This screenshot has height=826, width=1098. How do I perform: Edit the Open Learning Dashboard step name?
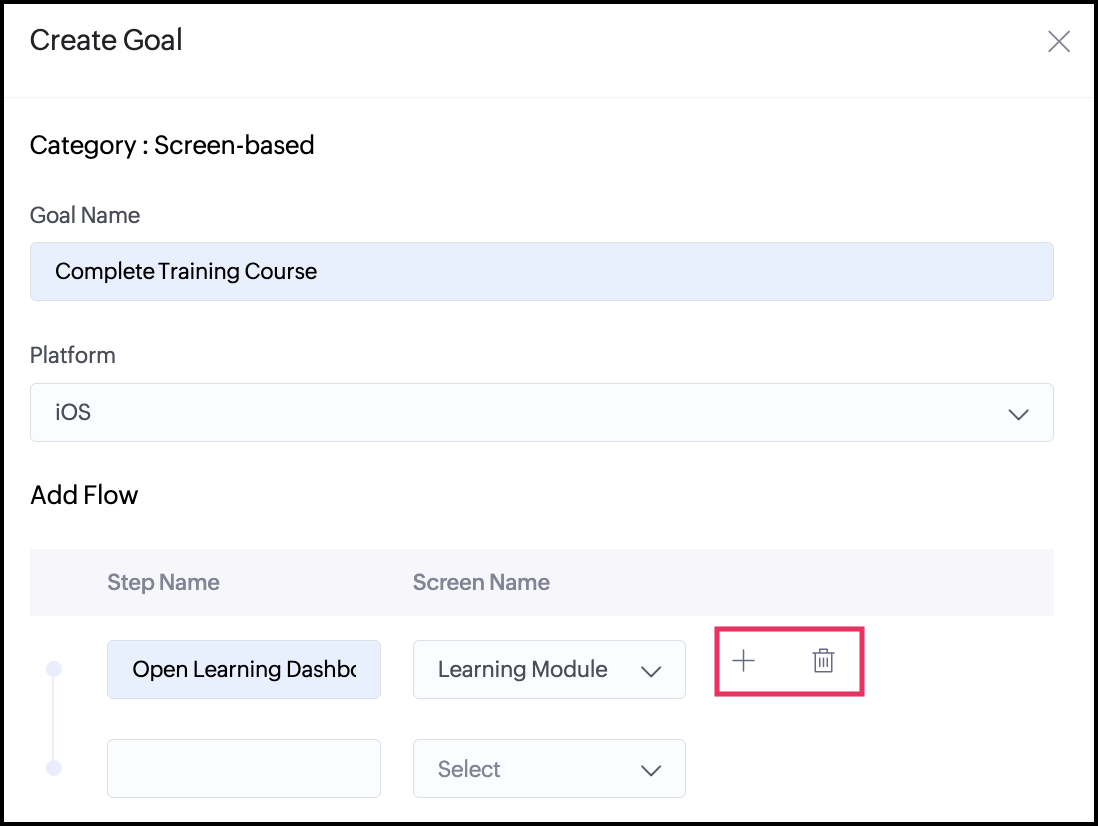pyautogui.click(x=244, y=669)
